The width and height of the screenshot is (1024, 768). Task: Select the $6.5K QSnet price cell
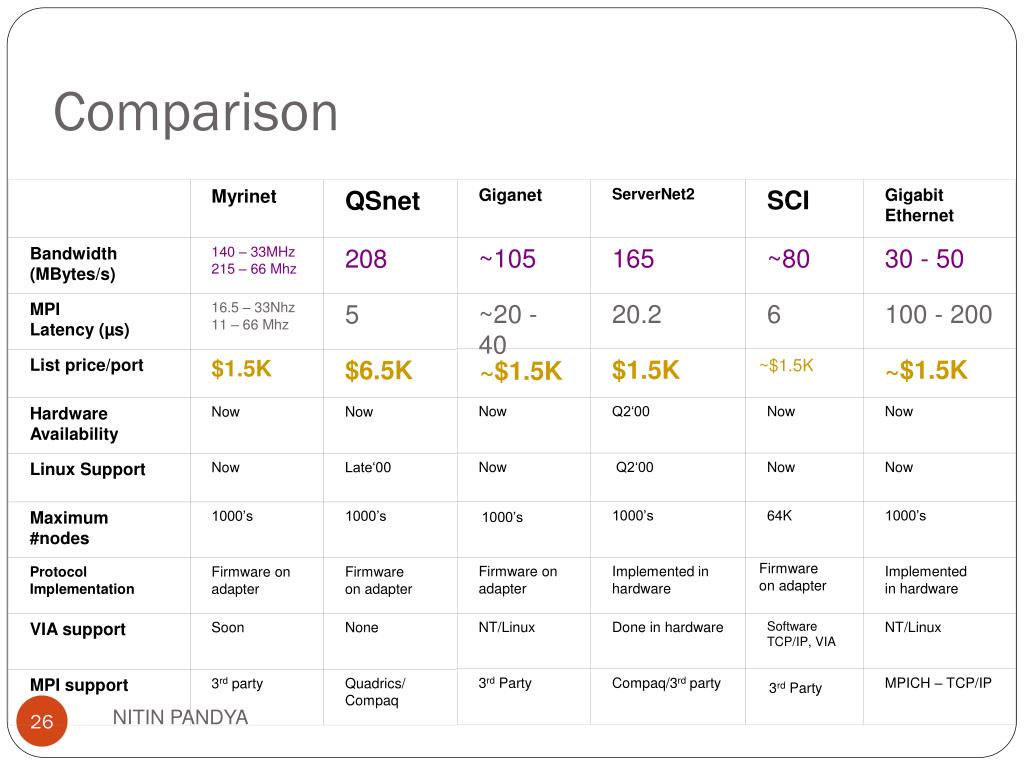point(379,370)
